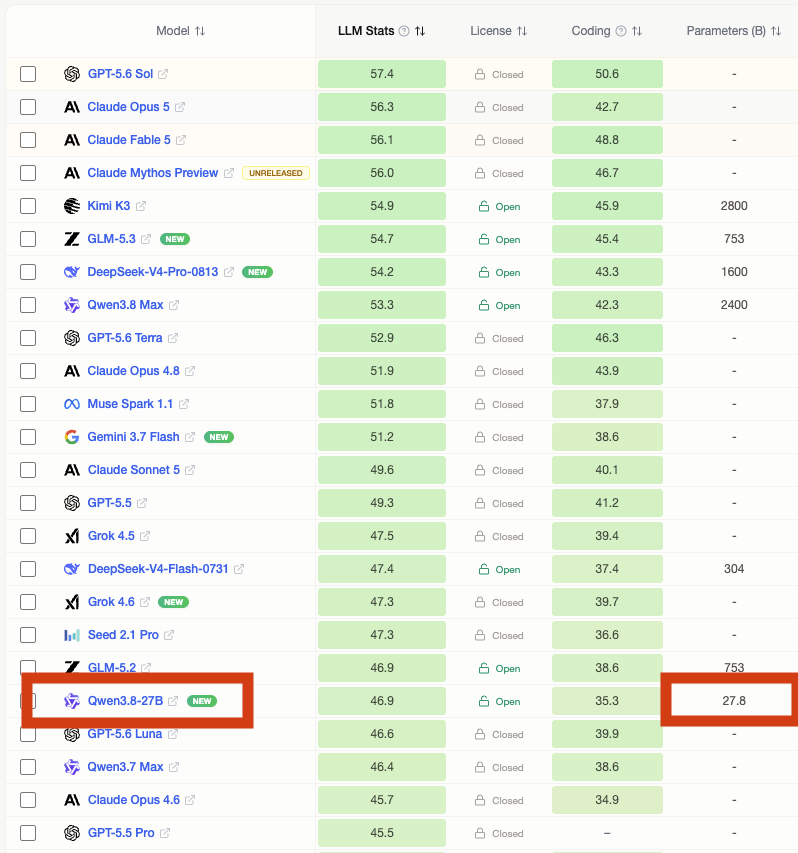798x853 pixels.
Task: Click the Coding column help question-mark icon
Action: pos(621,32)
